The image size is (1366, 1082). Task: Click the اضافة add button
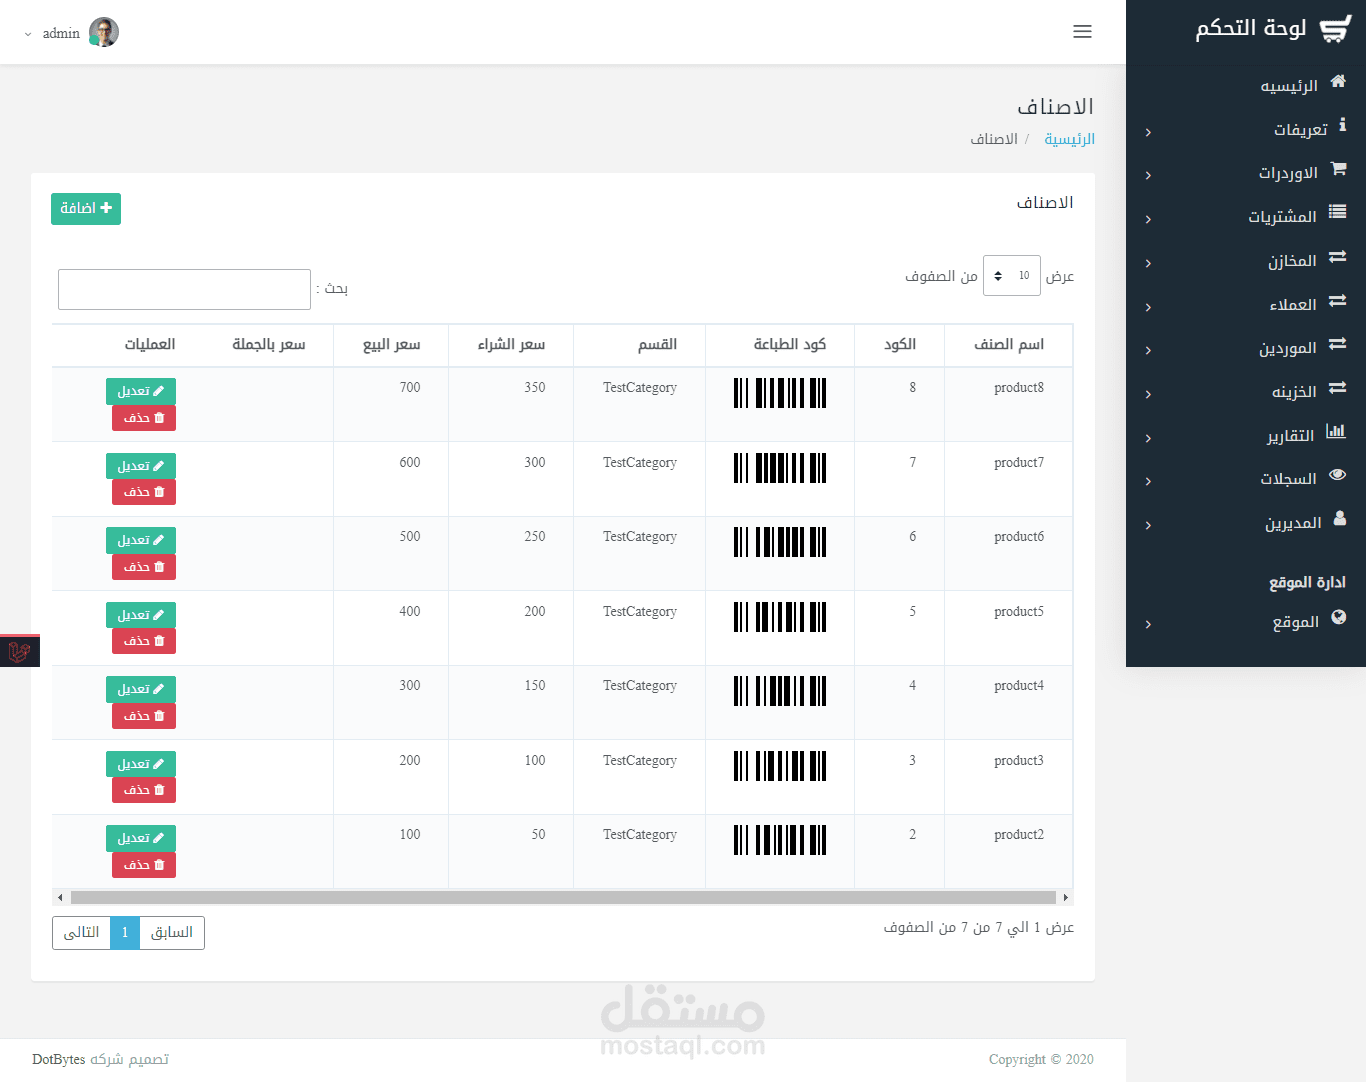(86, 209)
